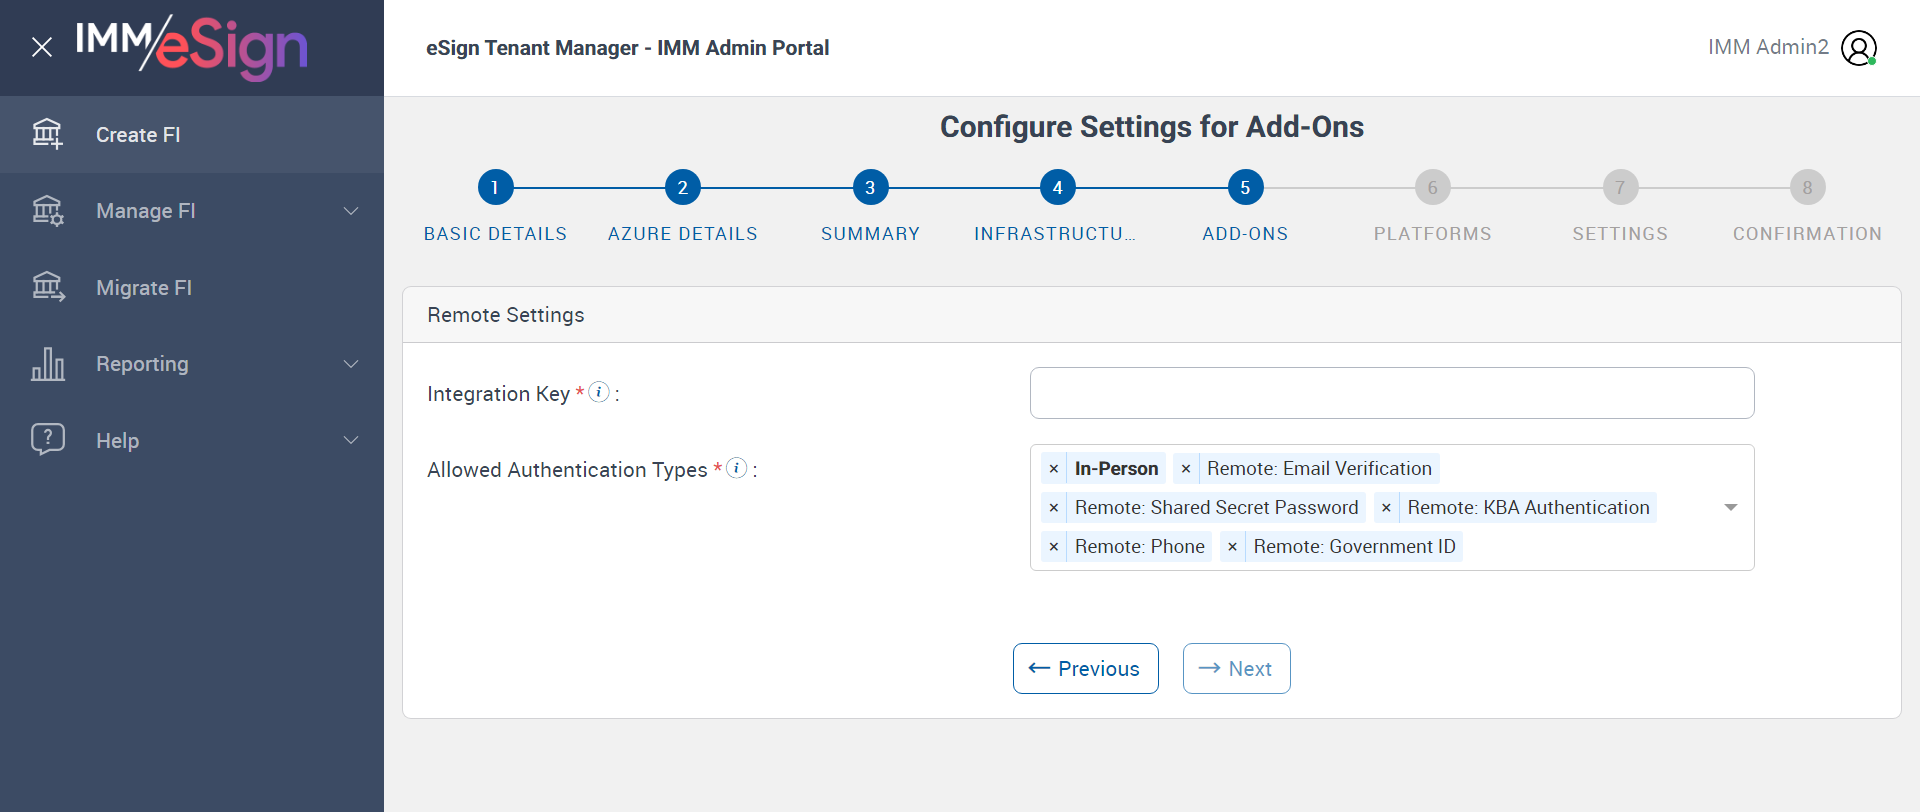Click the Reporting bar chart icon
The height and width of the screenshot is (812, 1920).
coord(47,364)
